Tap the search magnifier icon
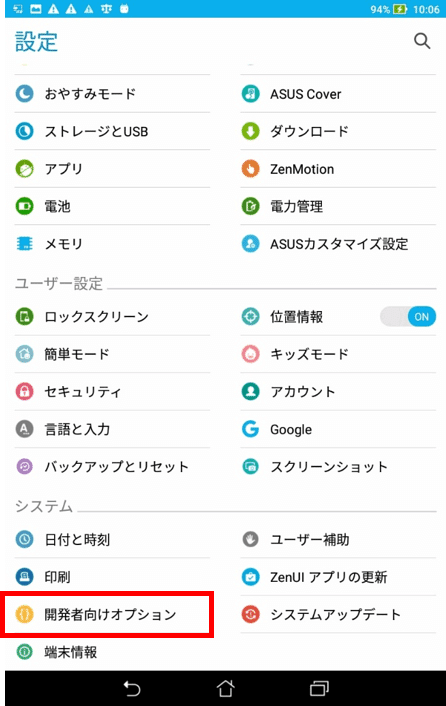The width and height of the screenshot is (446, 706). [x=422, y=41]
